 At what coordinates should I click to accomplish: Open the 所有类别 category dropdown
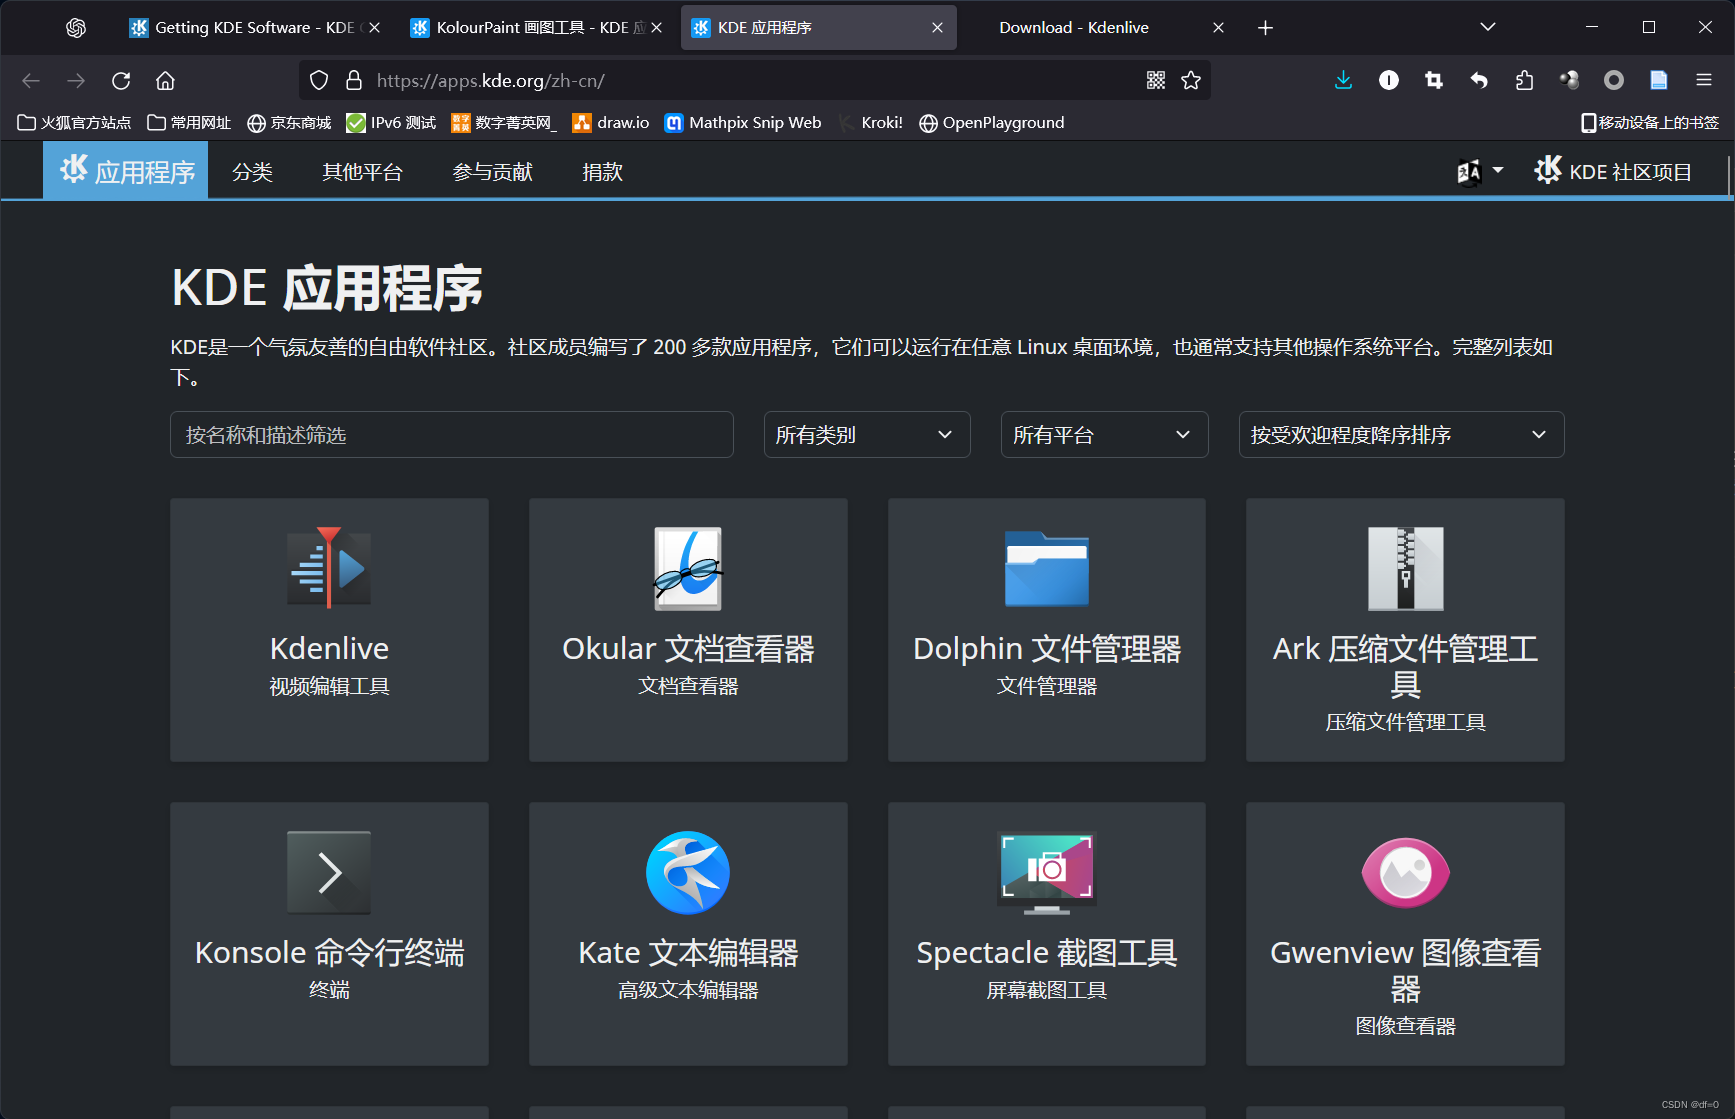pos(866,434)
